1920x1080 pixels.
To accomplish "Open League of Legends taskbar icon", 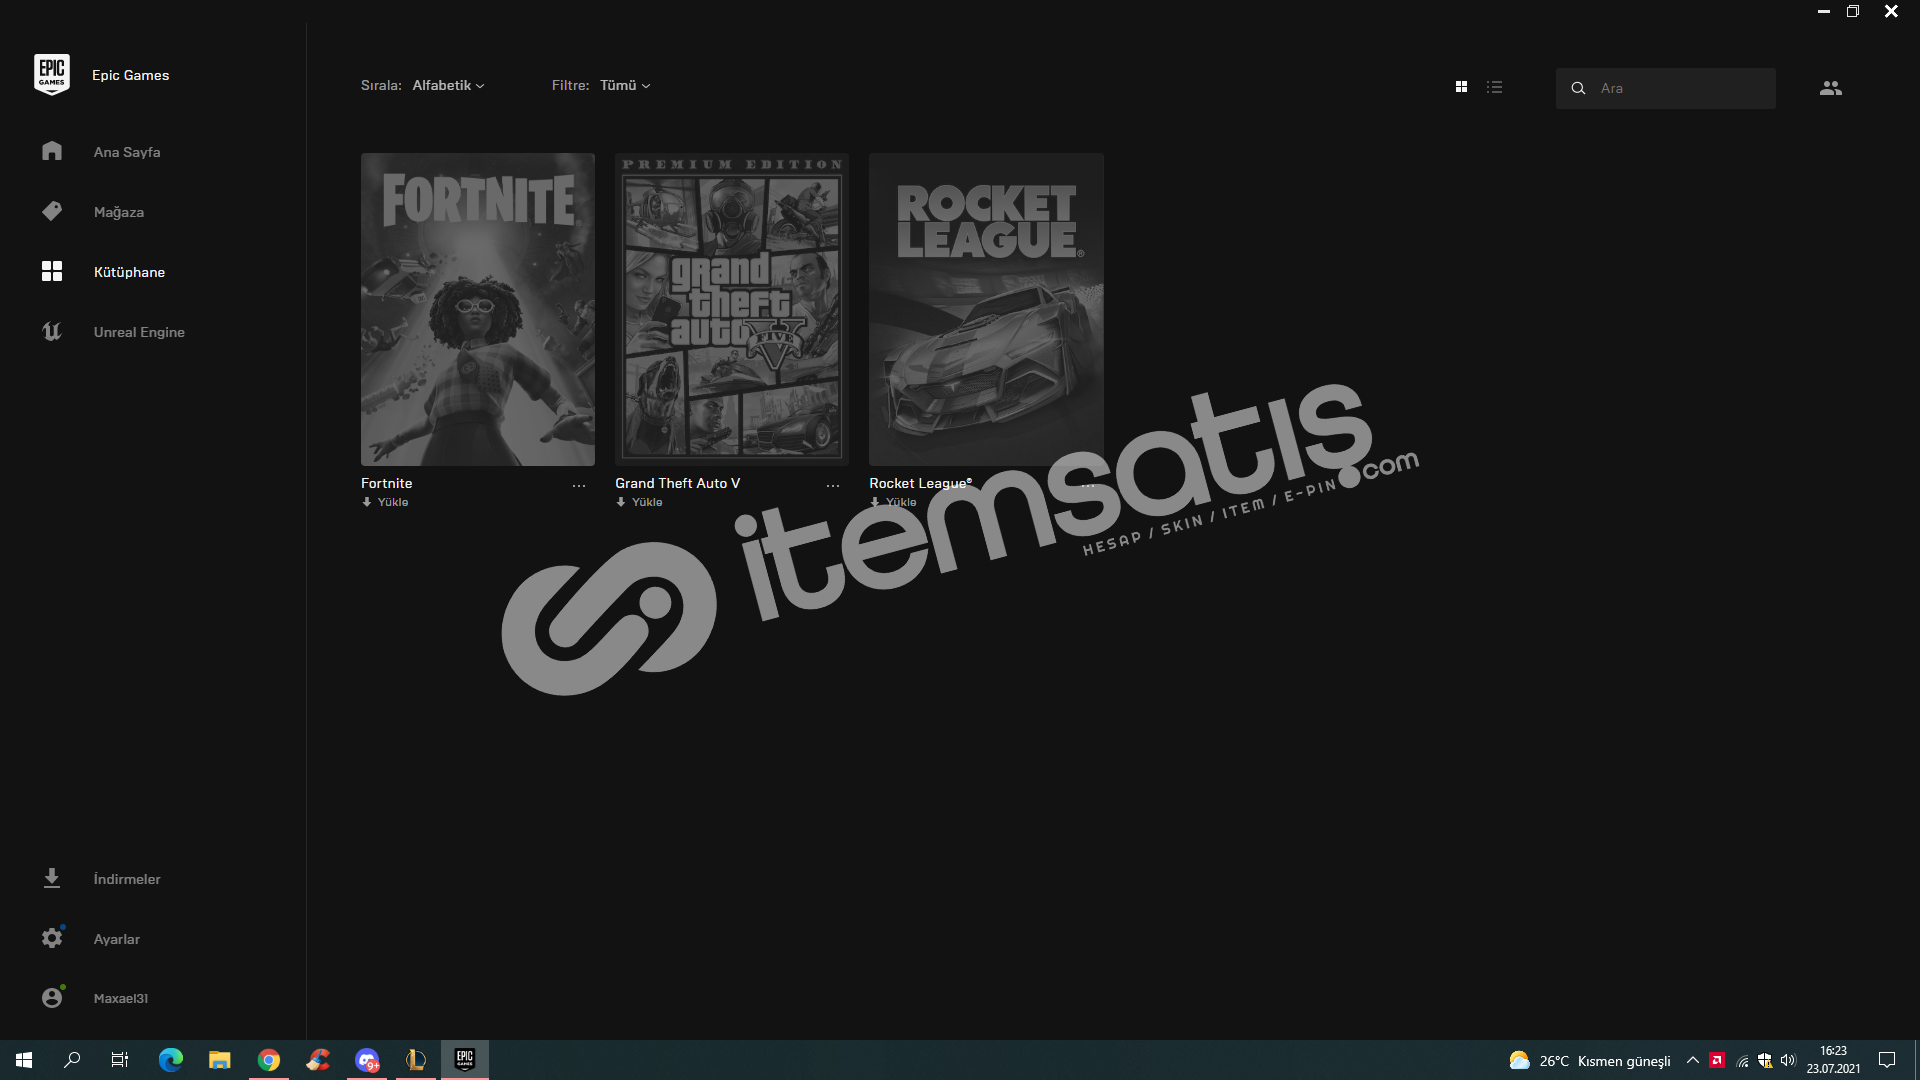I will click(416, 1060).
